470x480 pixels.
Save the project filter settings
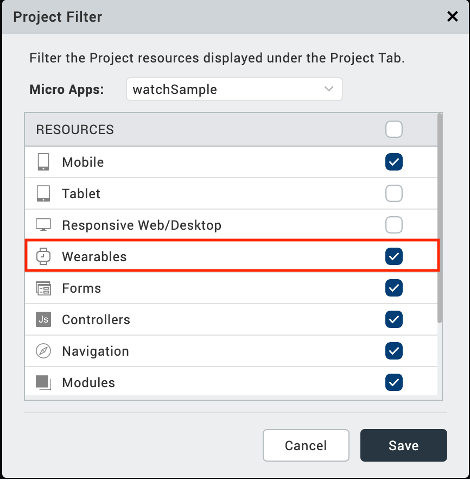(403, 445)
